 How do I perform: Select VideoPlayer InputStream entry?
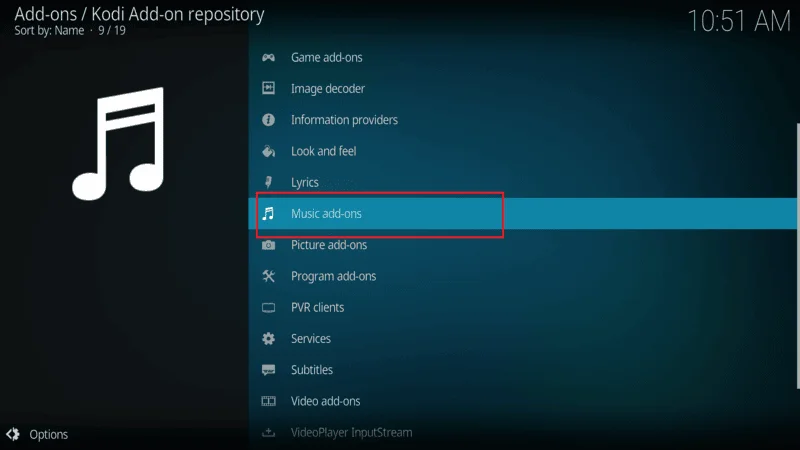point(522,433)
